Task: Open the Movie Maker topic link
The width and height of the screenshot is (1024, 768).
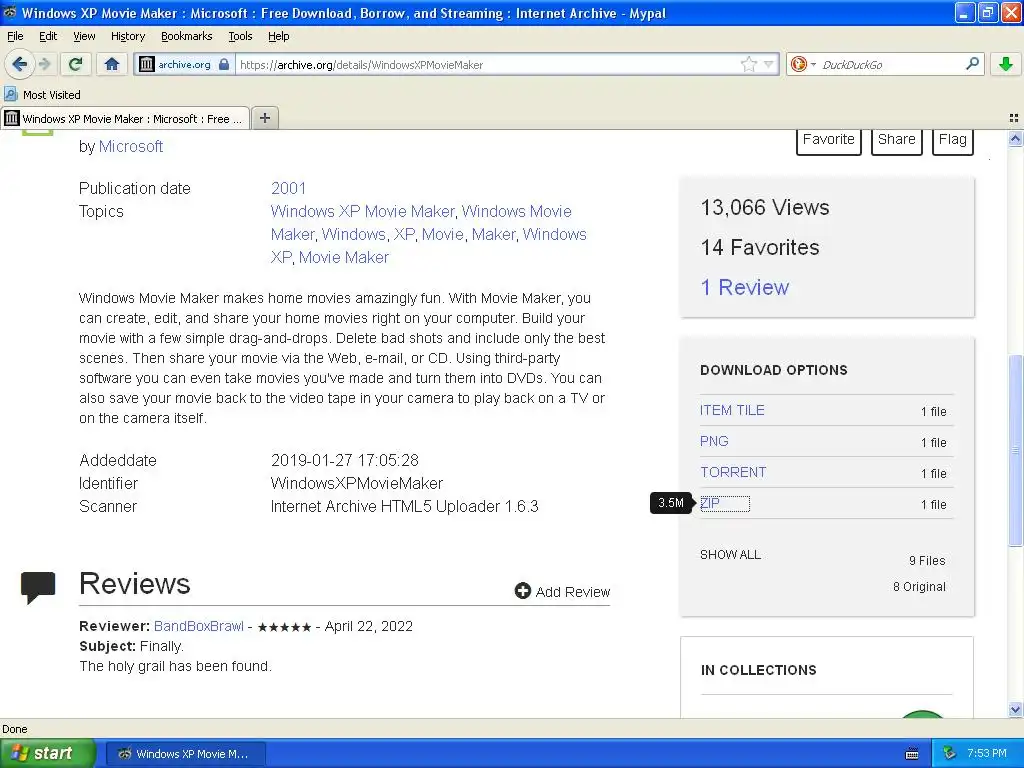Action: click(x=344, y=257)
